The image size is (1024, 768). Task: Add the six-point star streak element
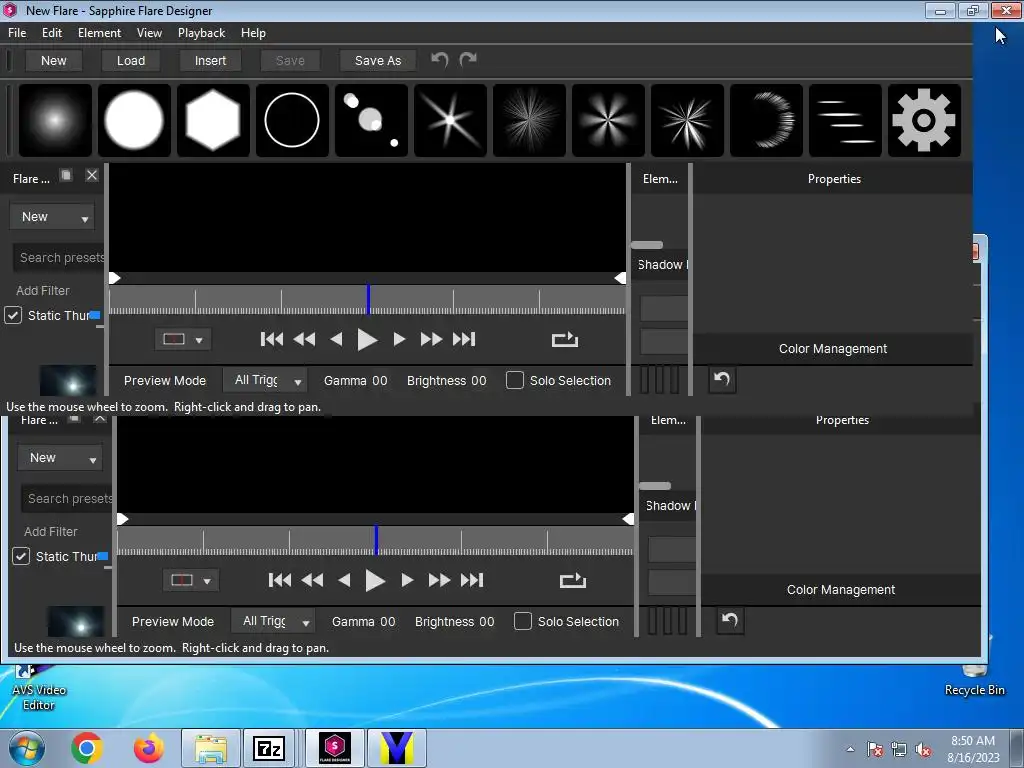[450, 120]
